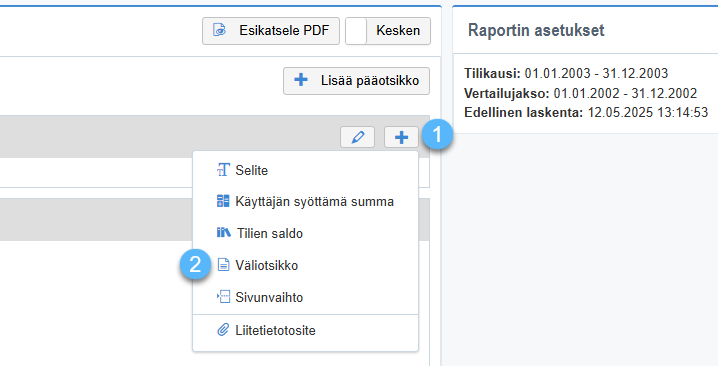Click the Selite text icon
The height and width of the screenshot is (366, 718).
[x=223, y=170]
